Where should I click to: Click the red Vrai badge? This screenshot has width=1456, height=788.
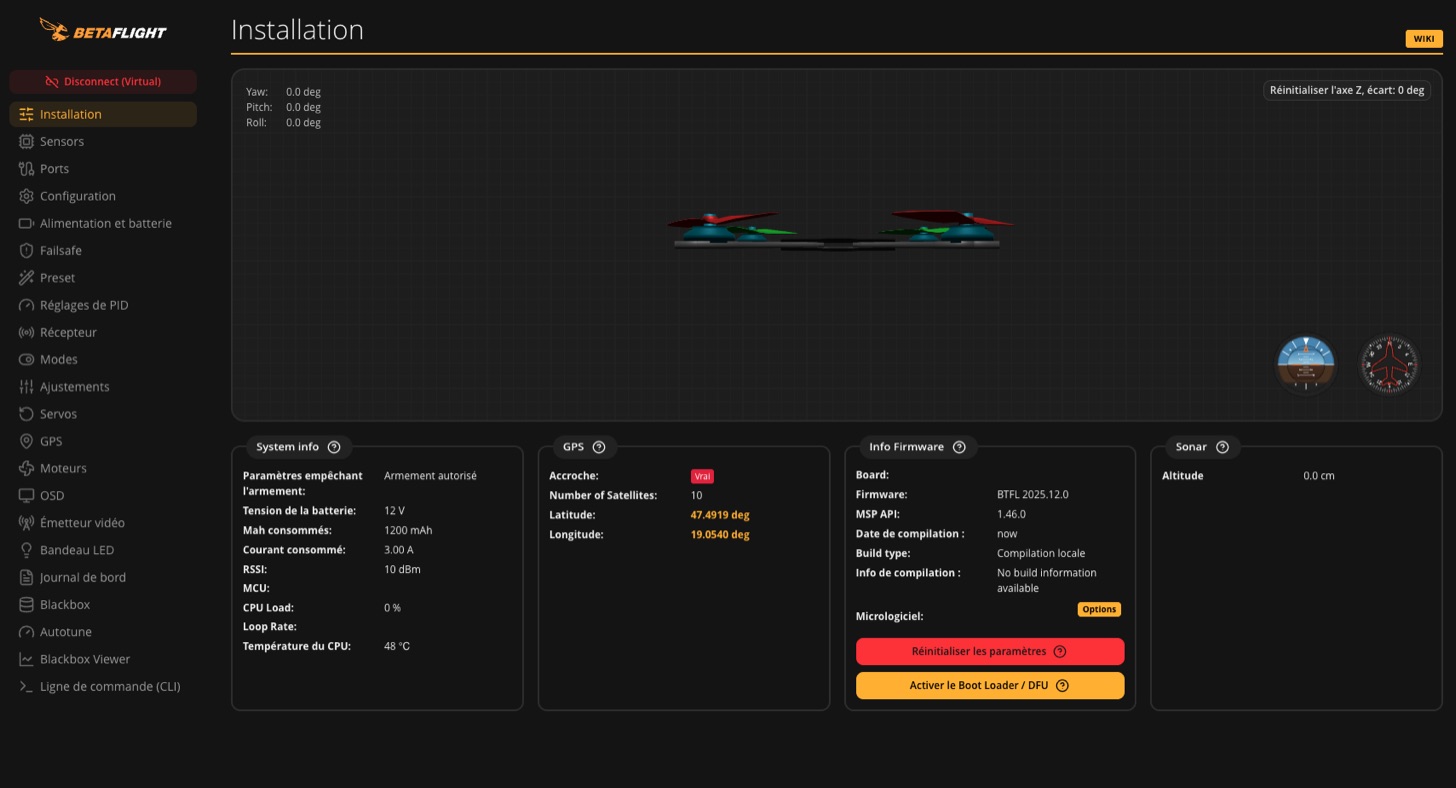click(702, 477)
